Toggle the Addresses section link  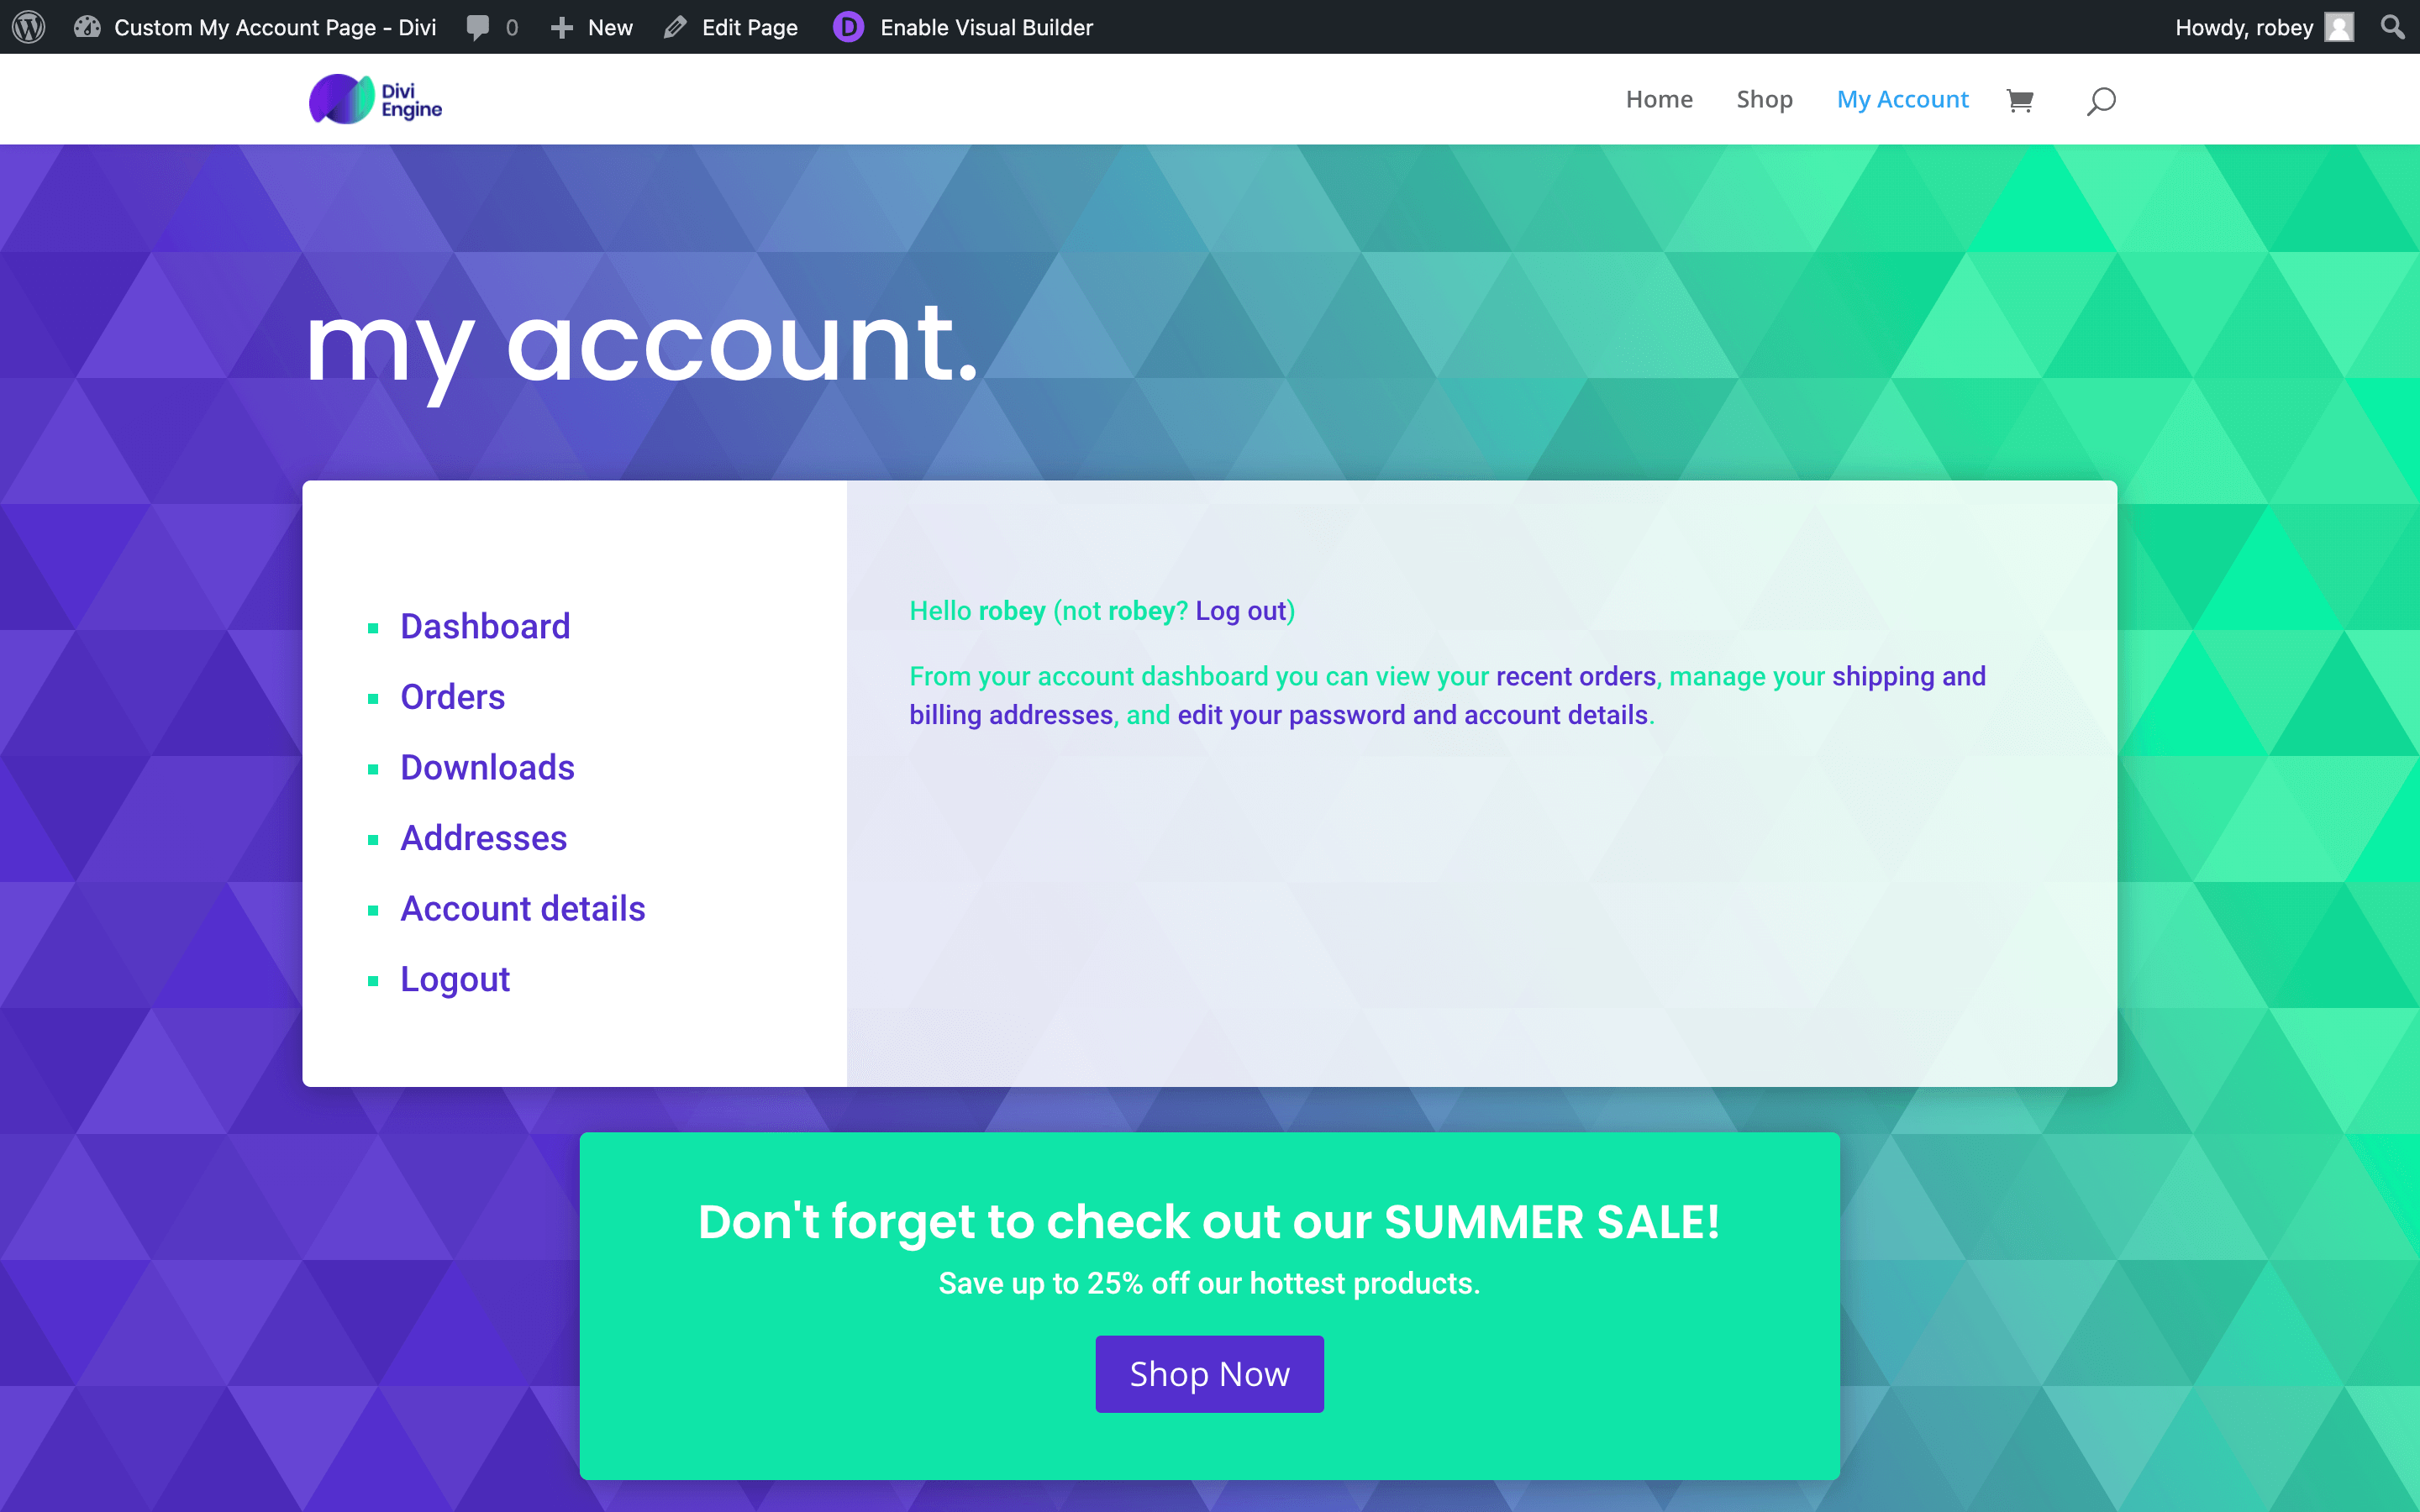(484, 836)
